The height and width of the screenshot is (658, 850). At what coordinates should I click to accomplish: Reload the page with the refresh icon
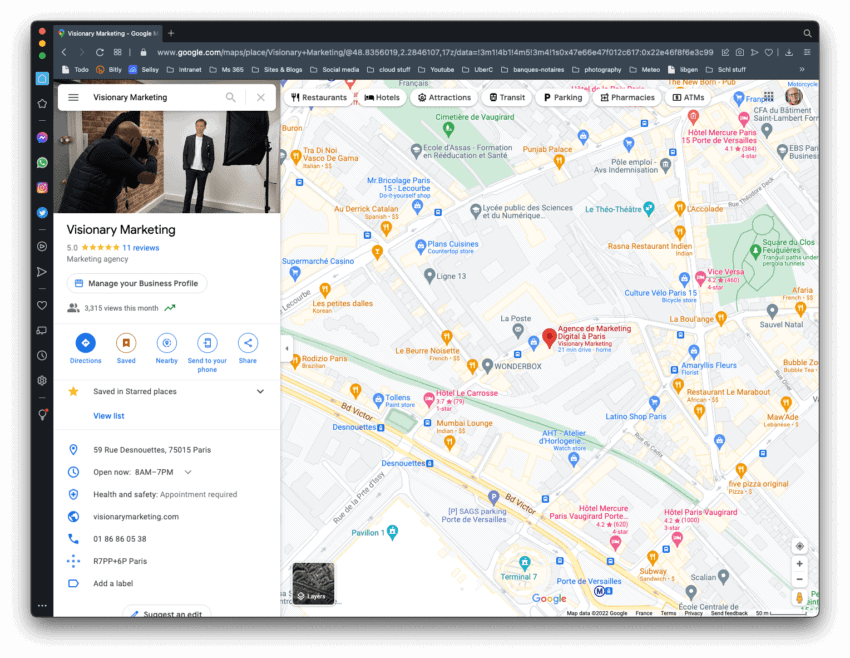tap(100, 53)
